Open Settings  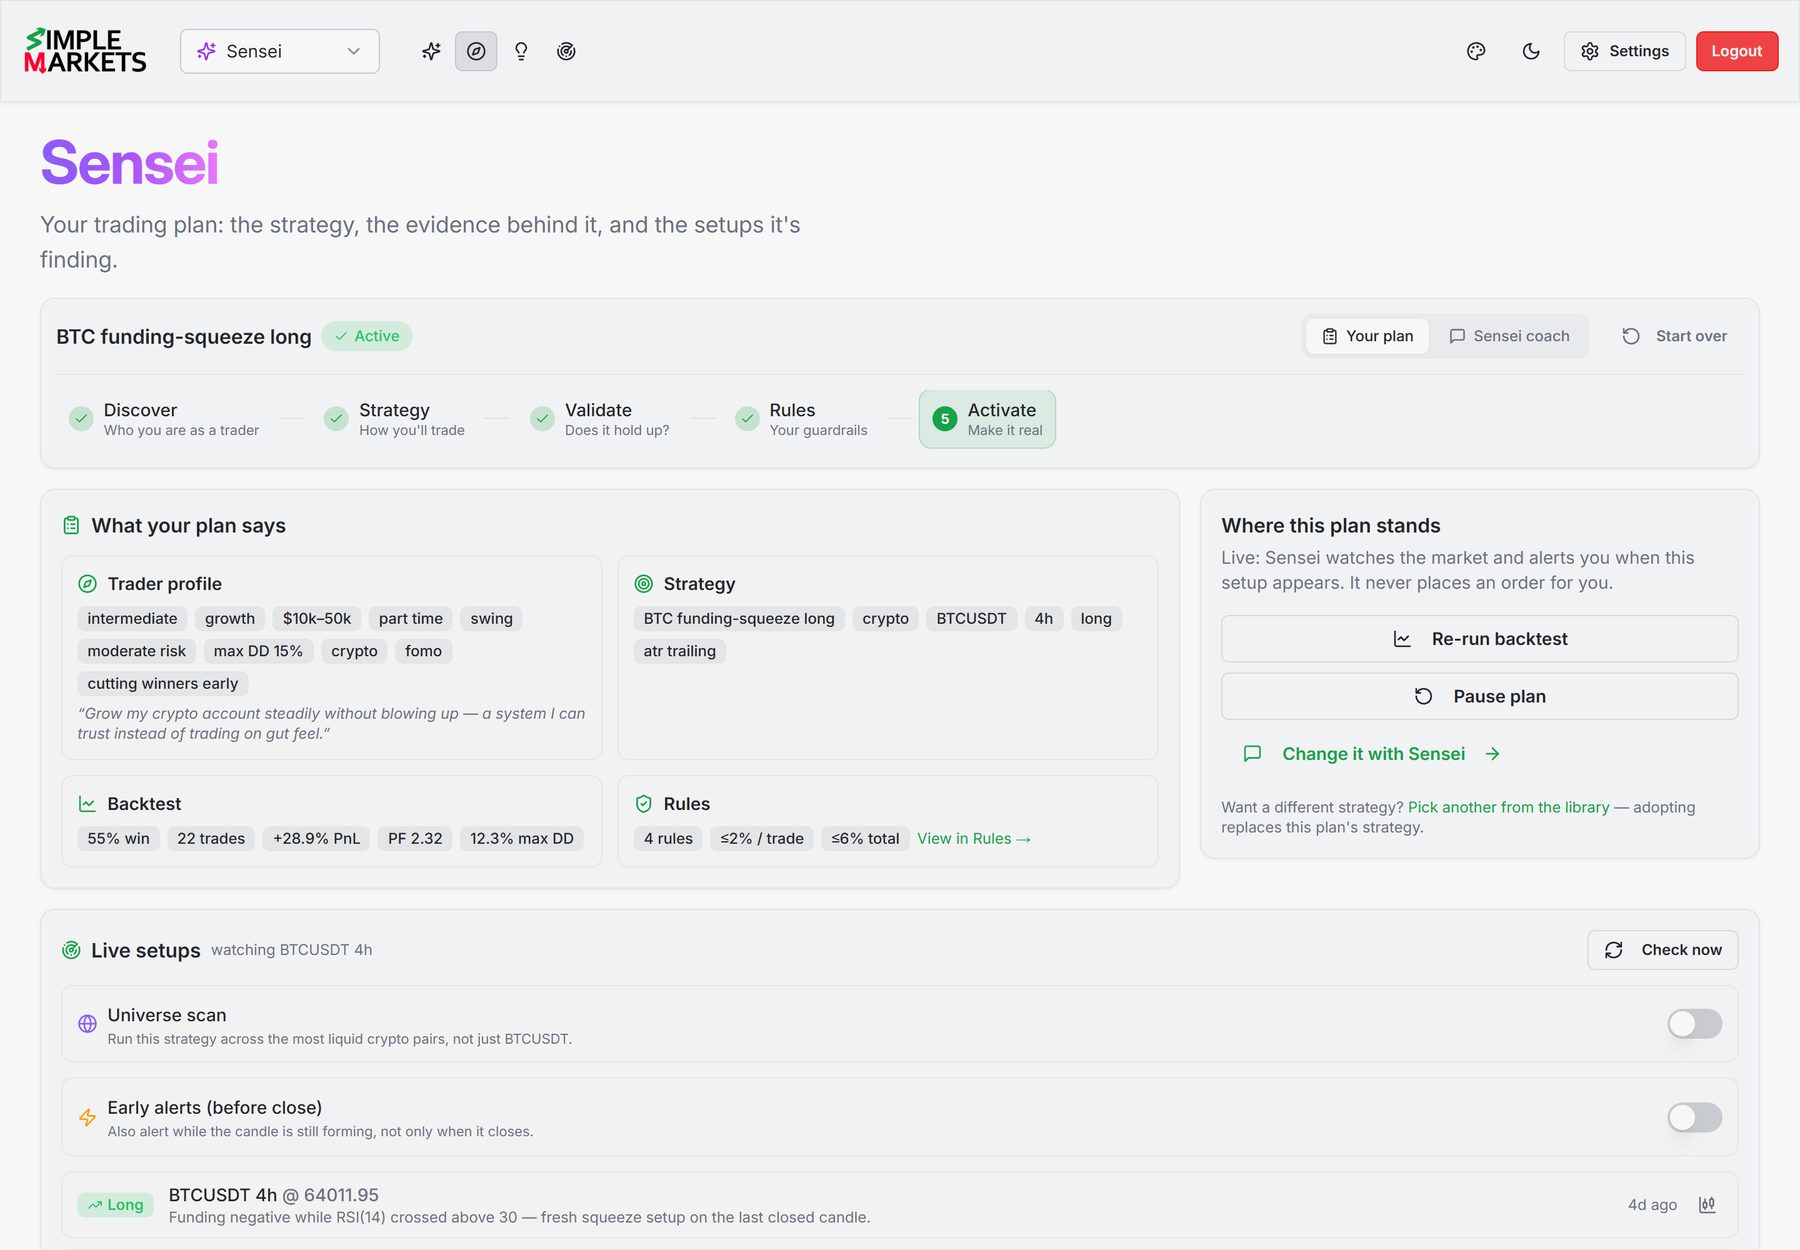coord(1624,51)
